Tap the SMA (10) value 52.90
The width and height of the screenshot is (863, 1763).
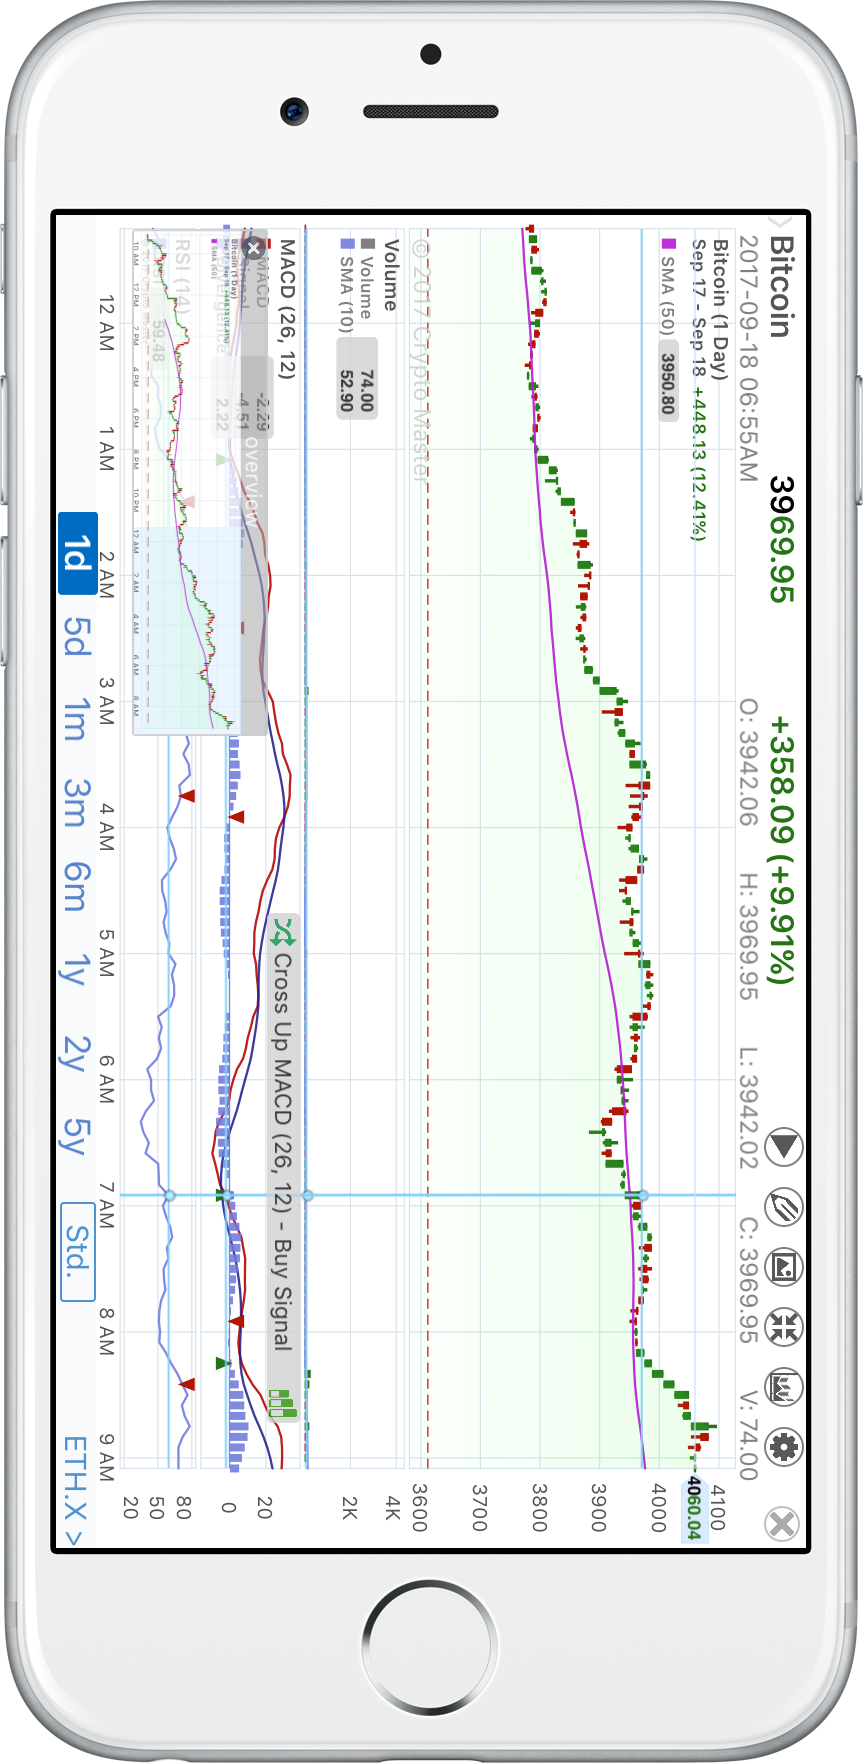[x=347, y=391]
